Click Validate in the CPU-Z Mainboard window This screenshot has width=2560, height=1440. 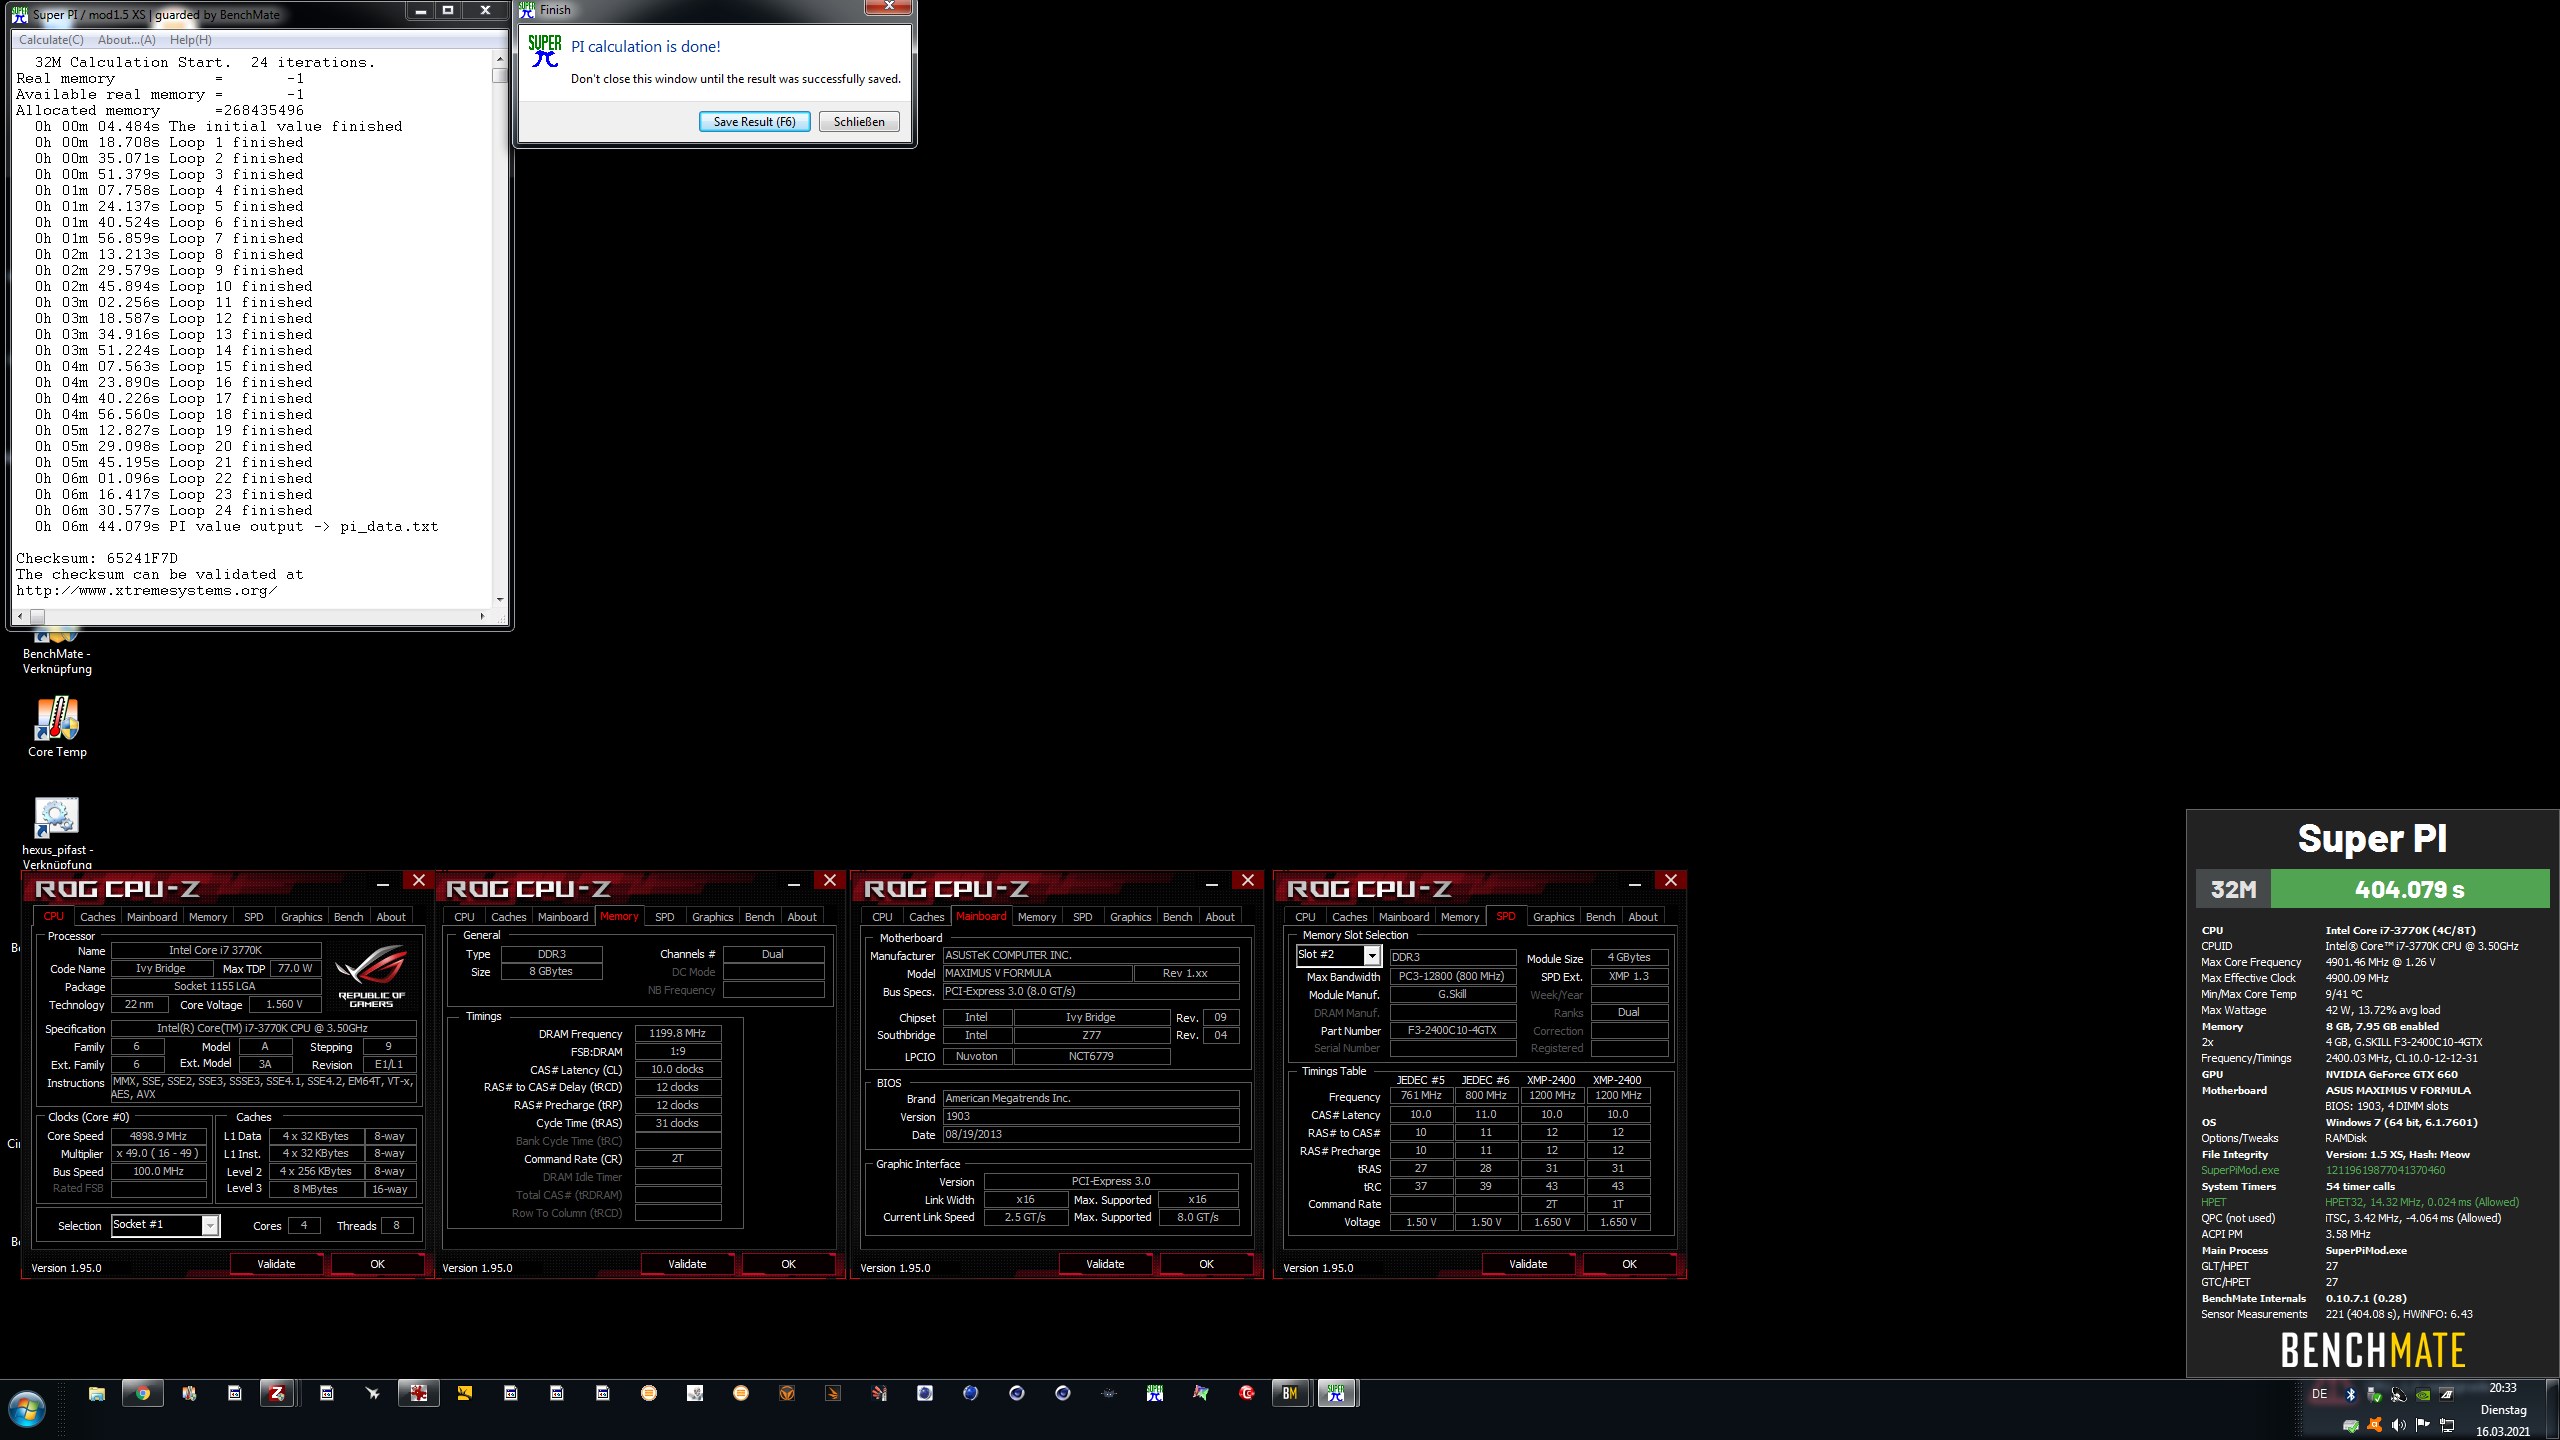coord(1105,1264)
